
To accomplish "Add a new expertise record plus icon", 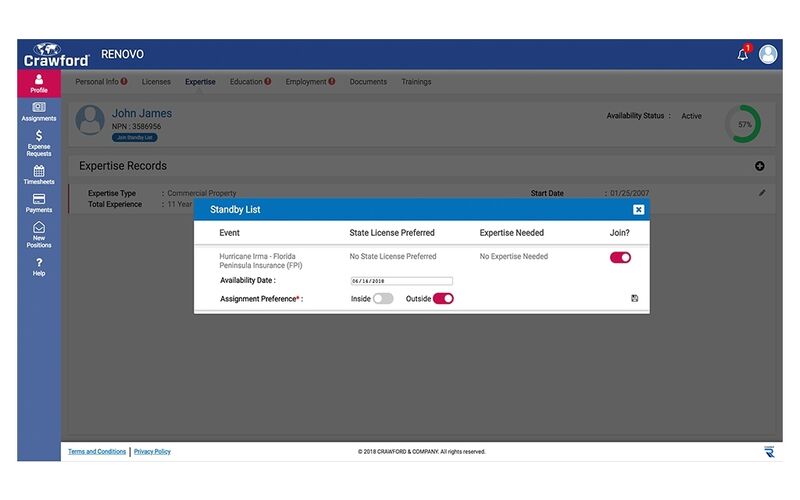I will click(x=759, y=166).
